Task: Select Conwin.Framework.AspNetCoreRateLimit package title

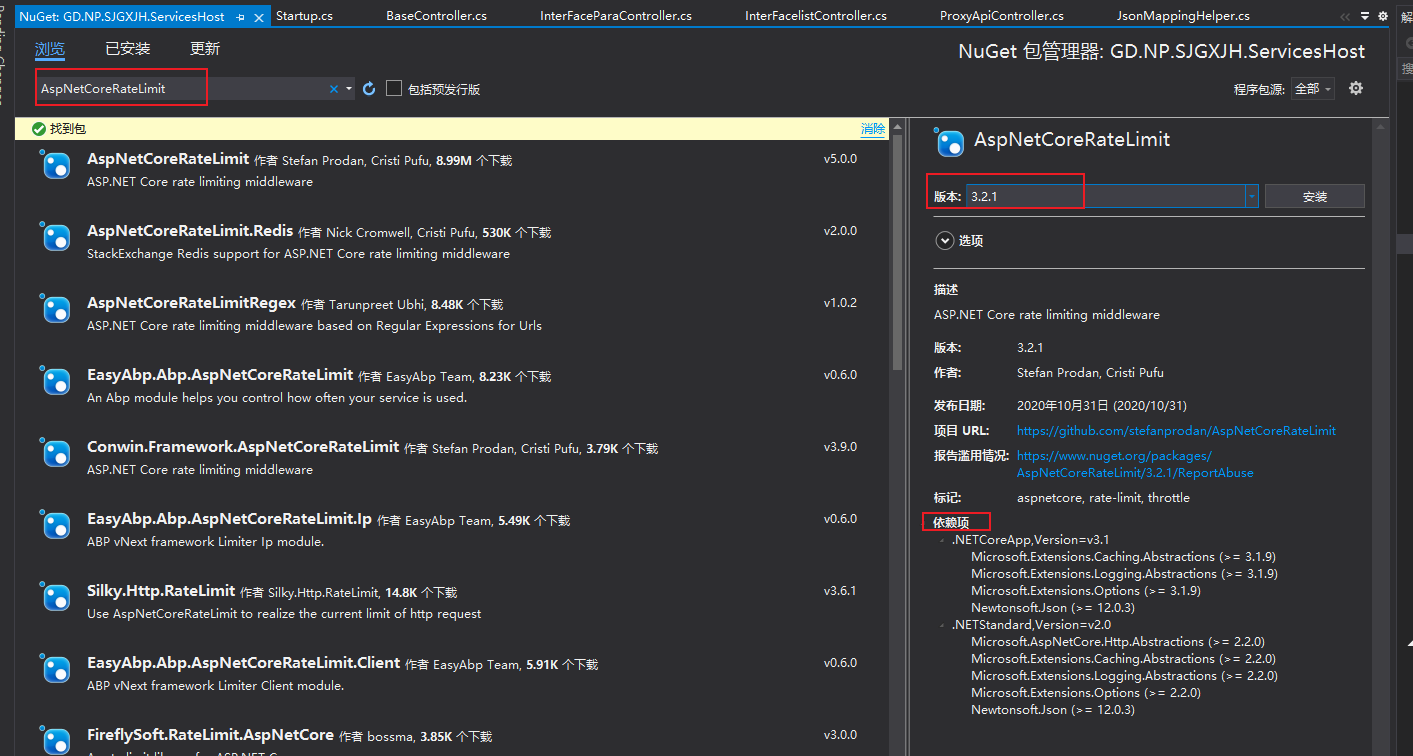Action: [x=243, y=446]
